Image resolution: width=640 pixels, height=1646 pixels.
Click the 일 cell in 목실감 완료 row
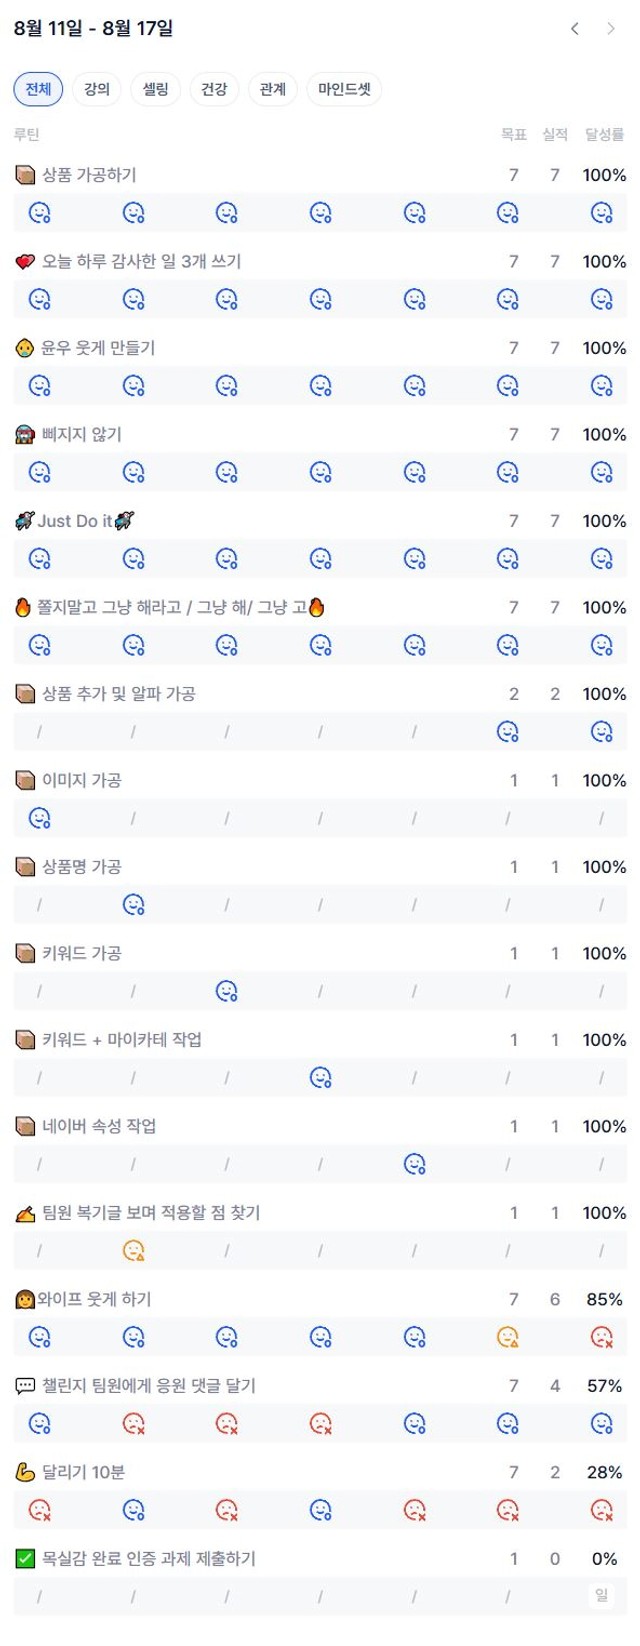[601, 1596]
